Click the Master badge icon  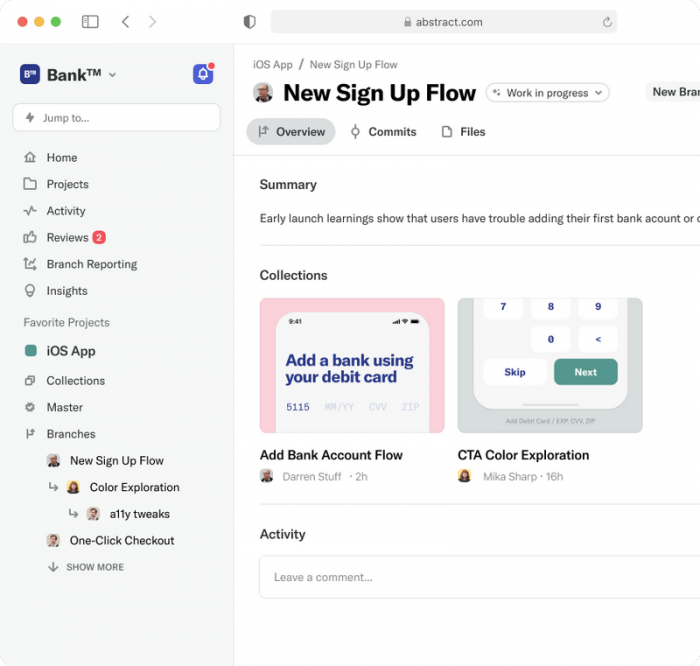tap(30, 407)
